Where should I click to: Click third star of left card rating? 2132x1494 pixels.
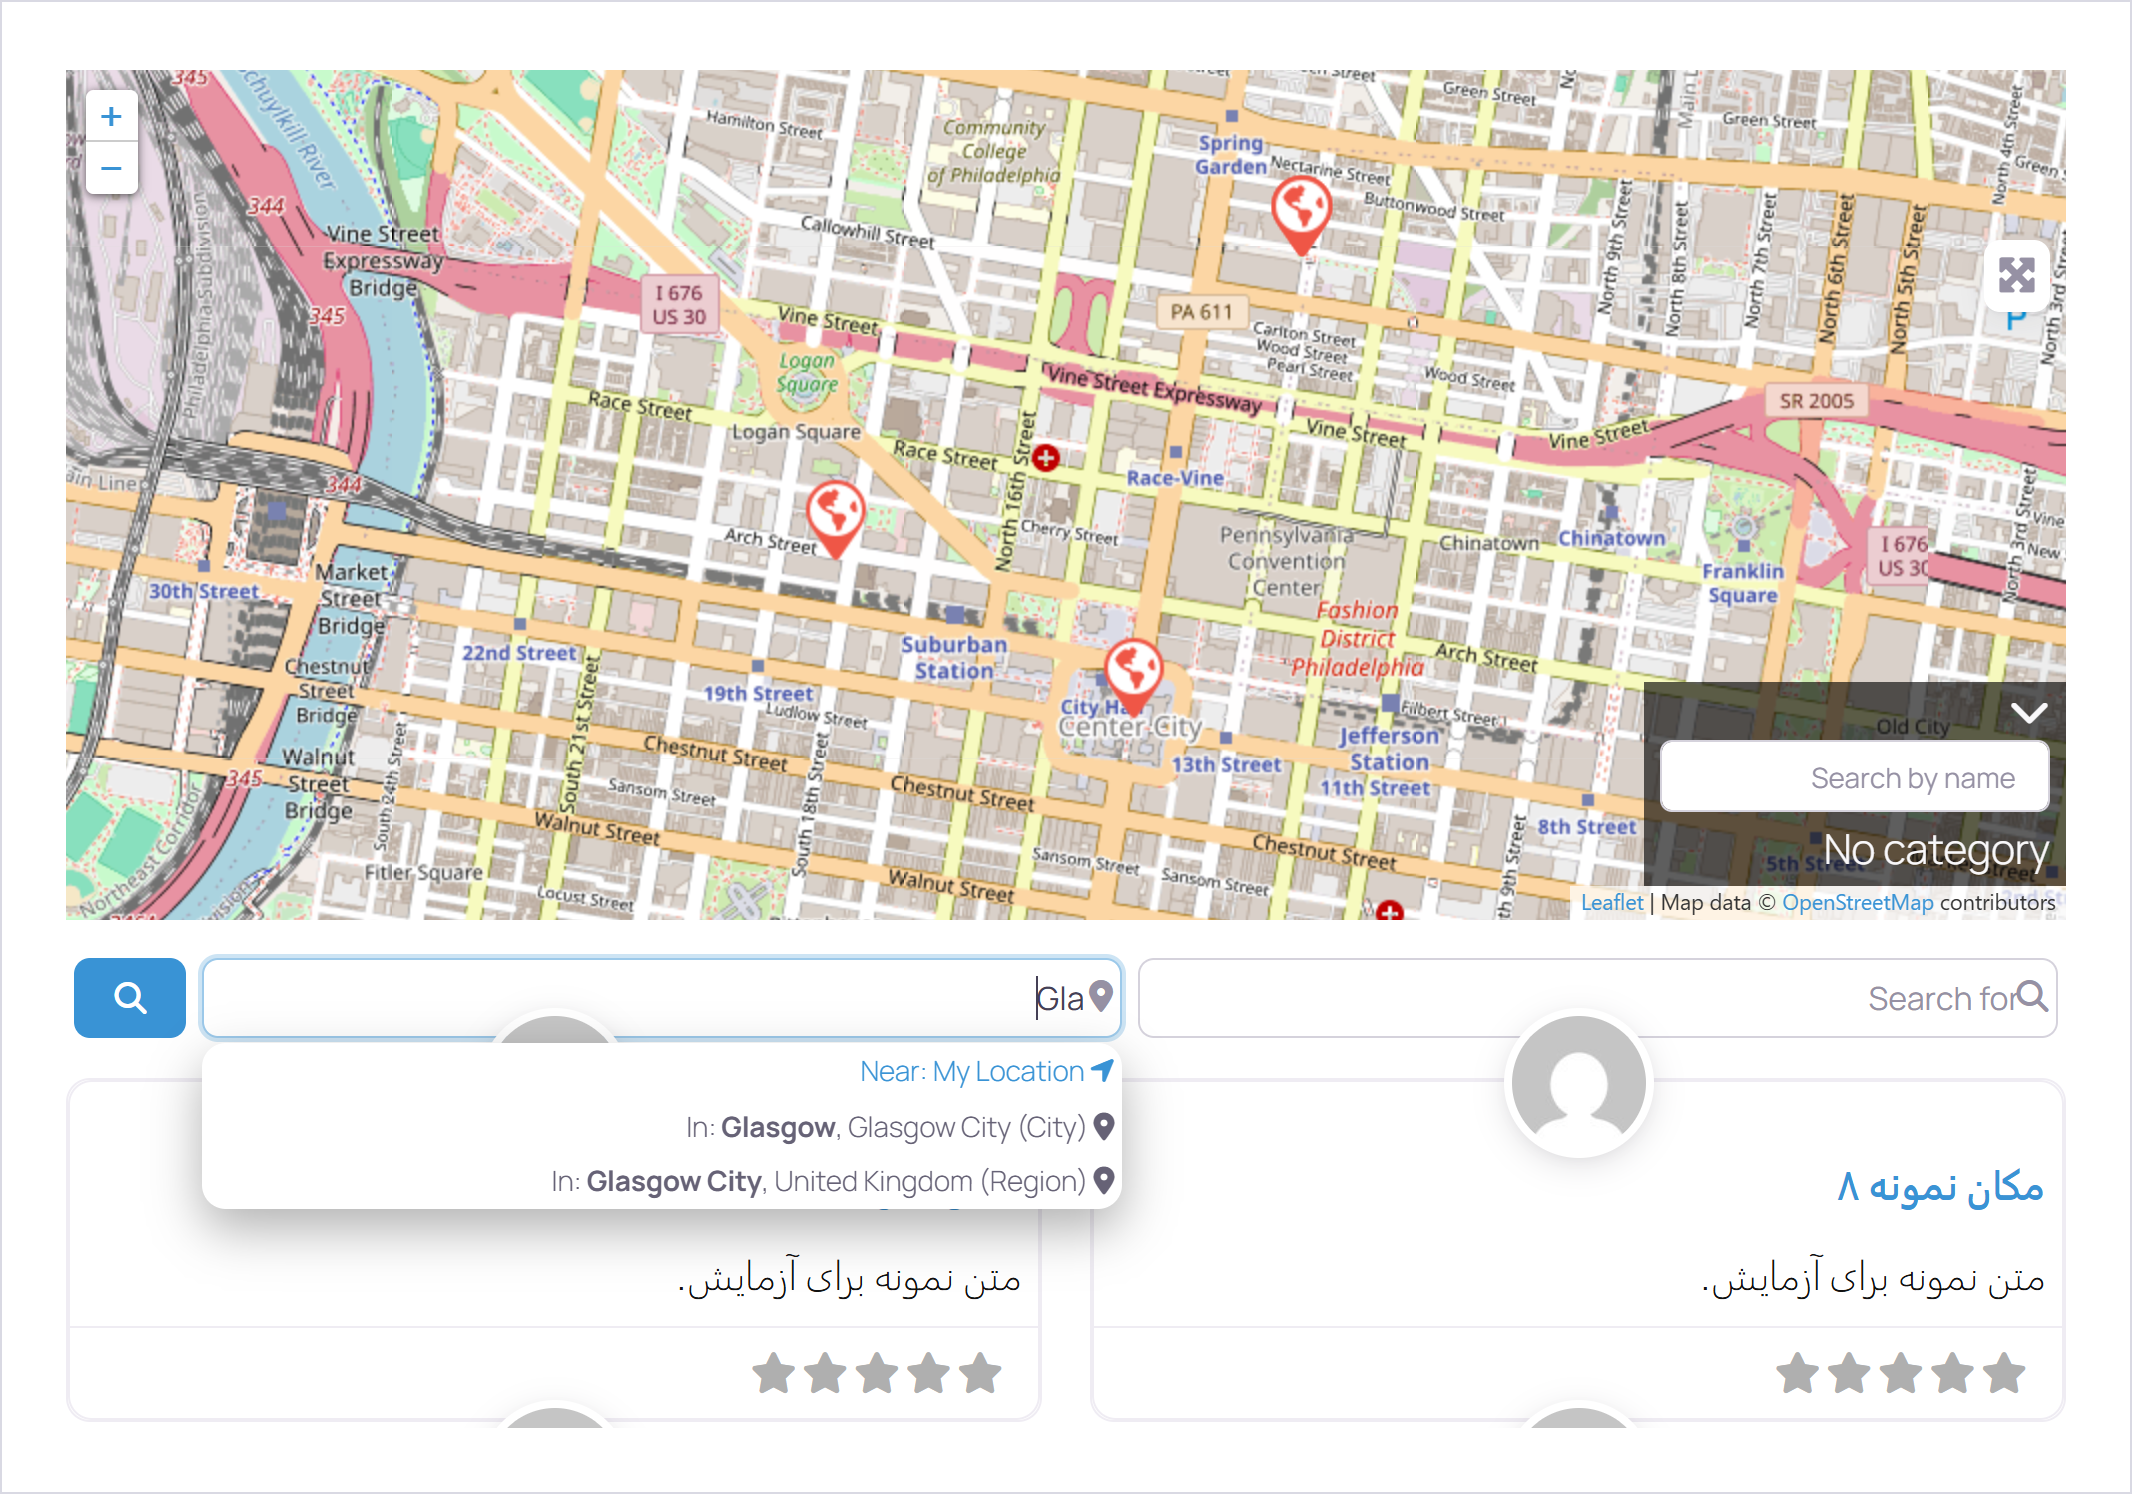pyautogui.click(x=877, y=1373)
